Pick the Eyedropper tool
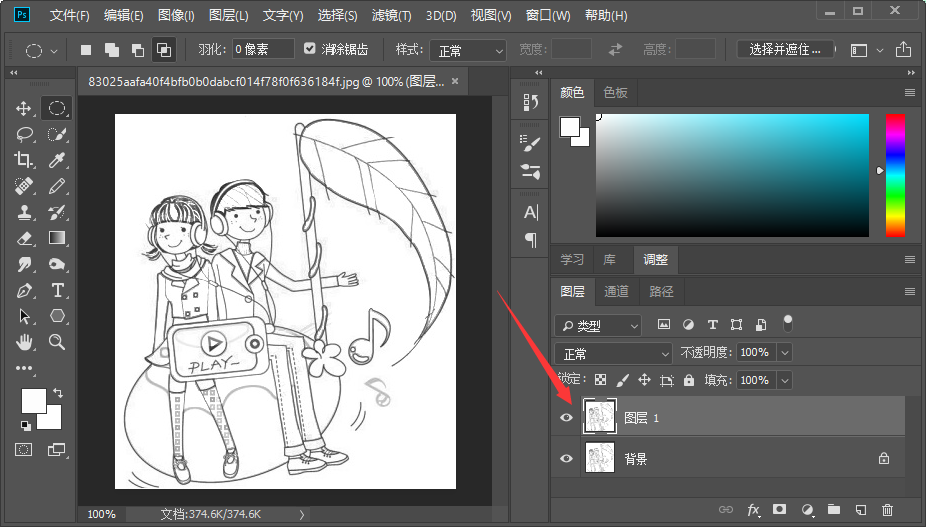Viewport: 926px width, 527px height. point(57,160)
